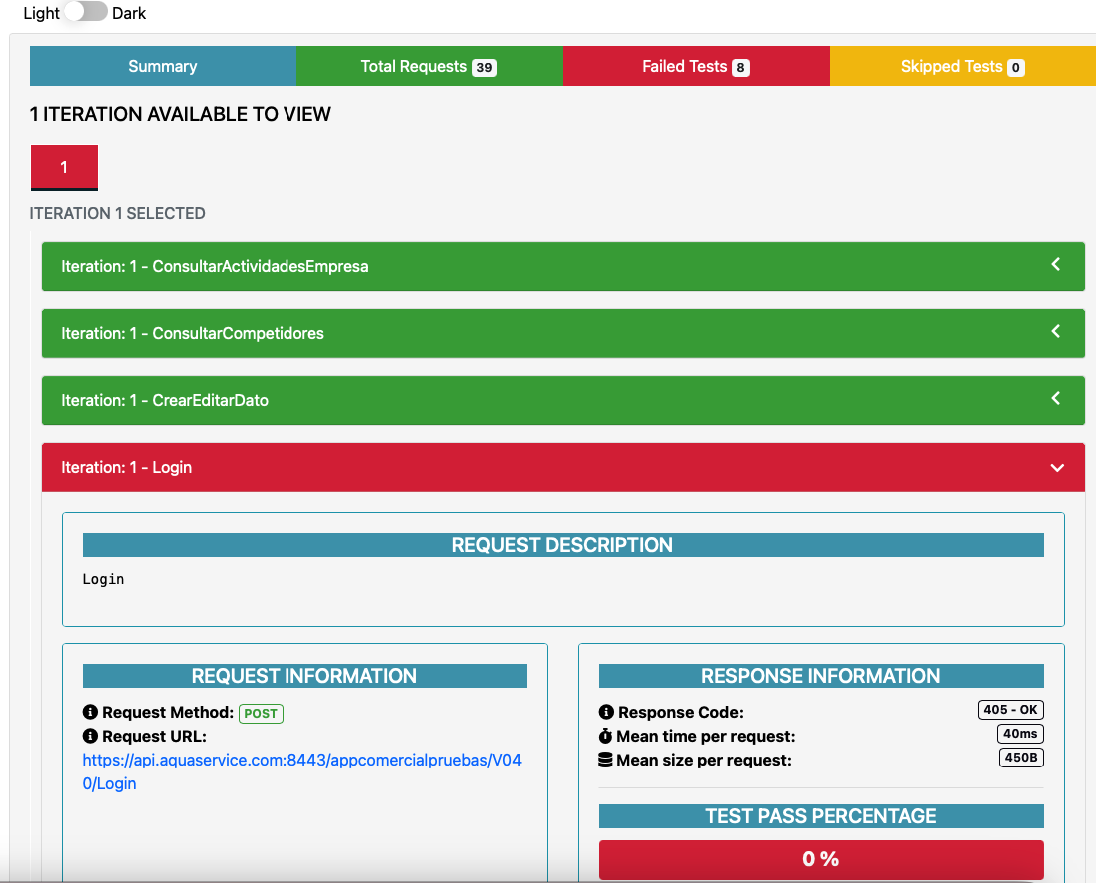Click the stopwatch icon for mean time
Image resolution: width=1096 pixels, height=883 pixels.
coord(606,737)
